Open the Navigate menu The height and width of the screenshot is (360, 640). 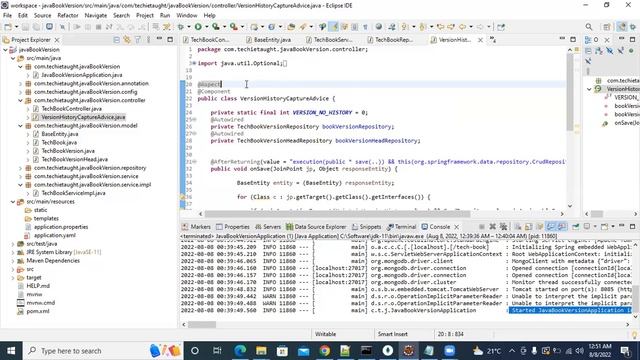[96, 16]
